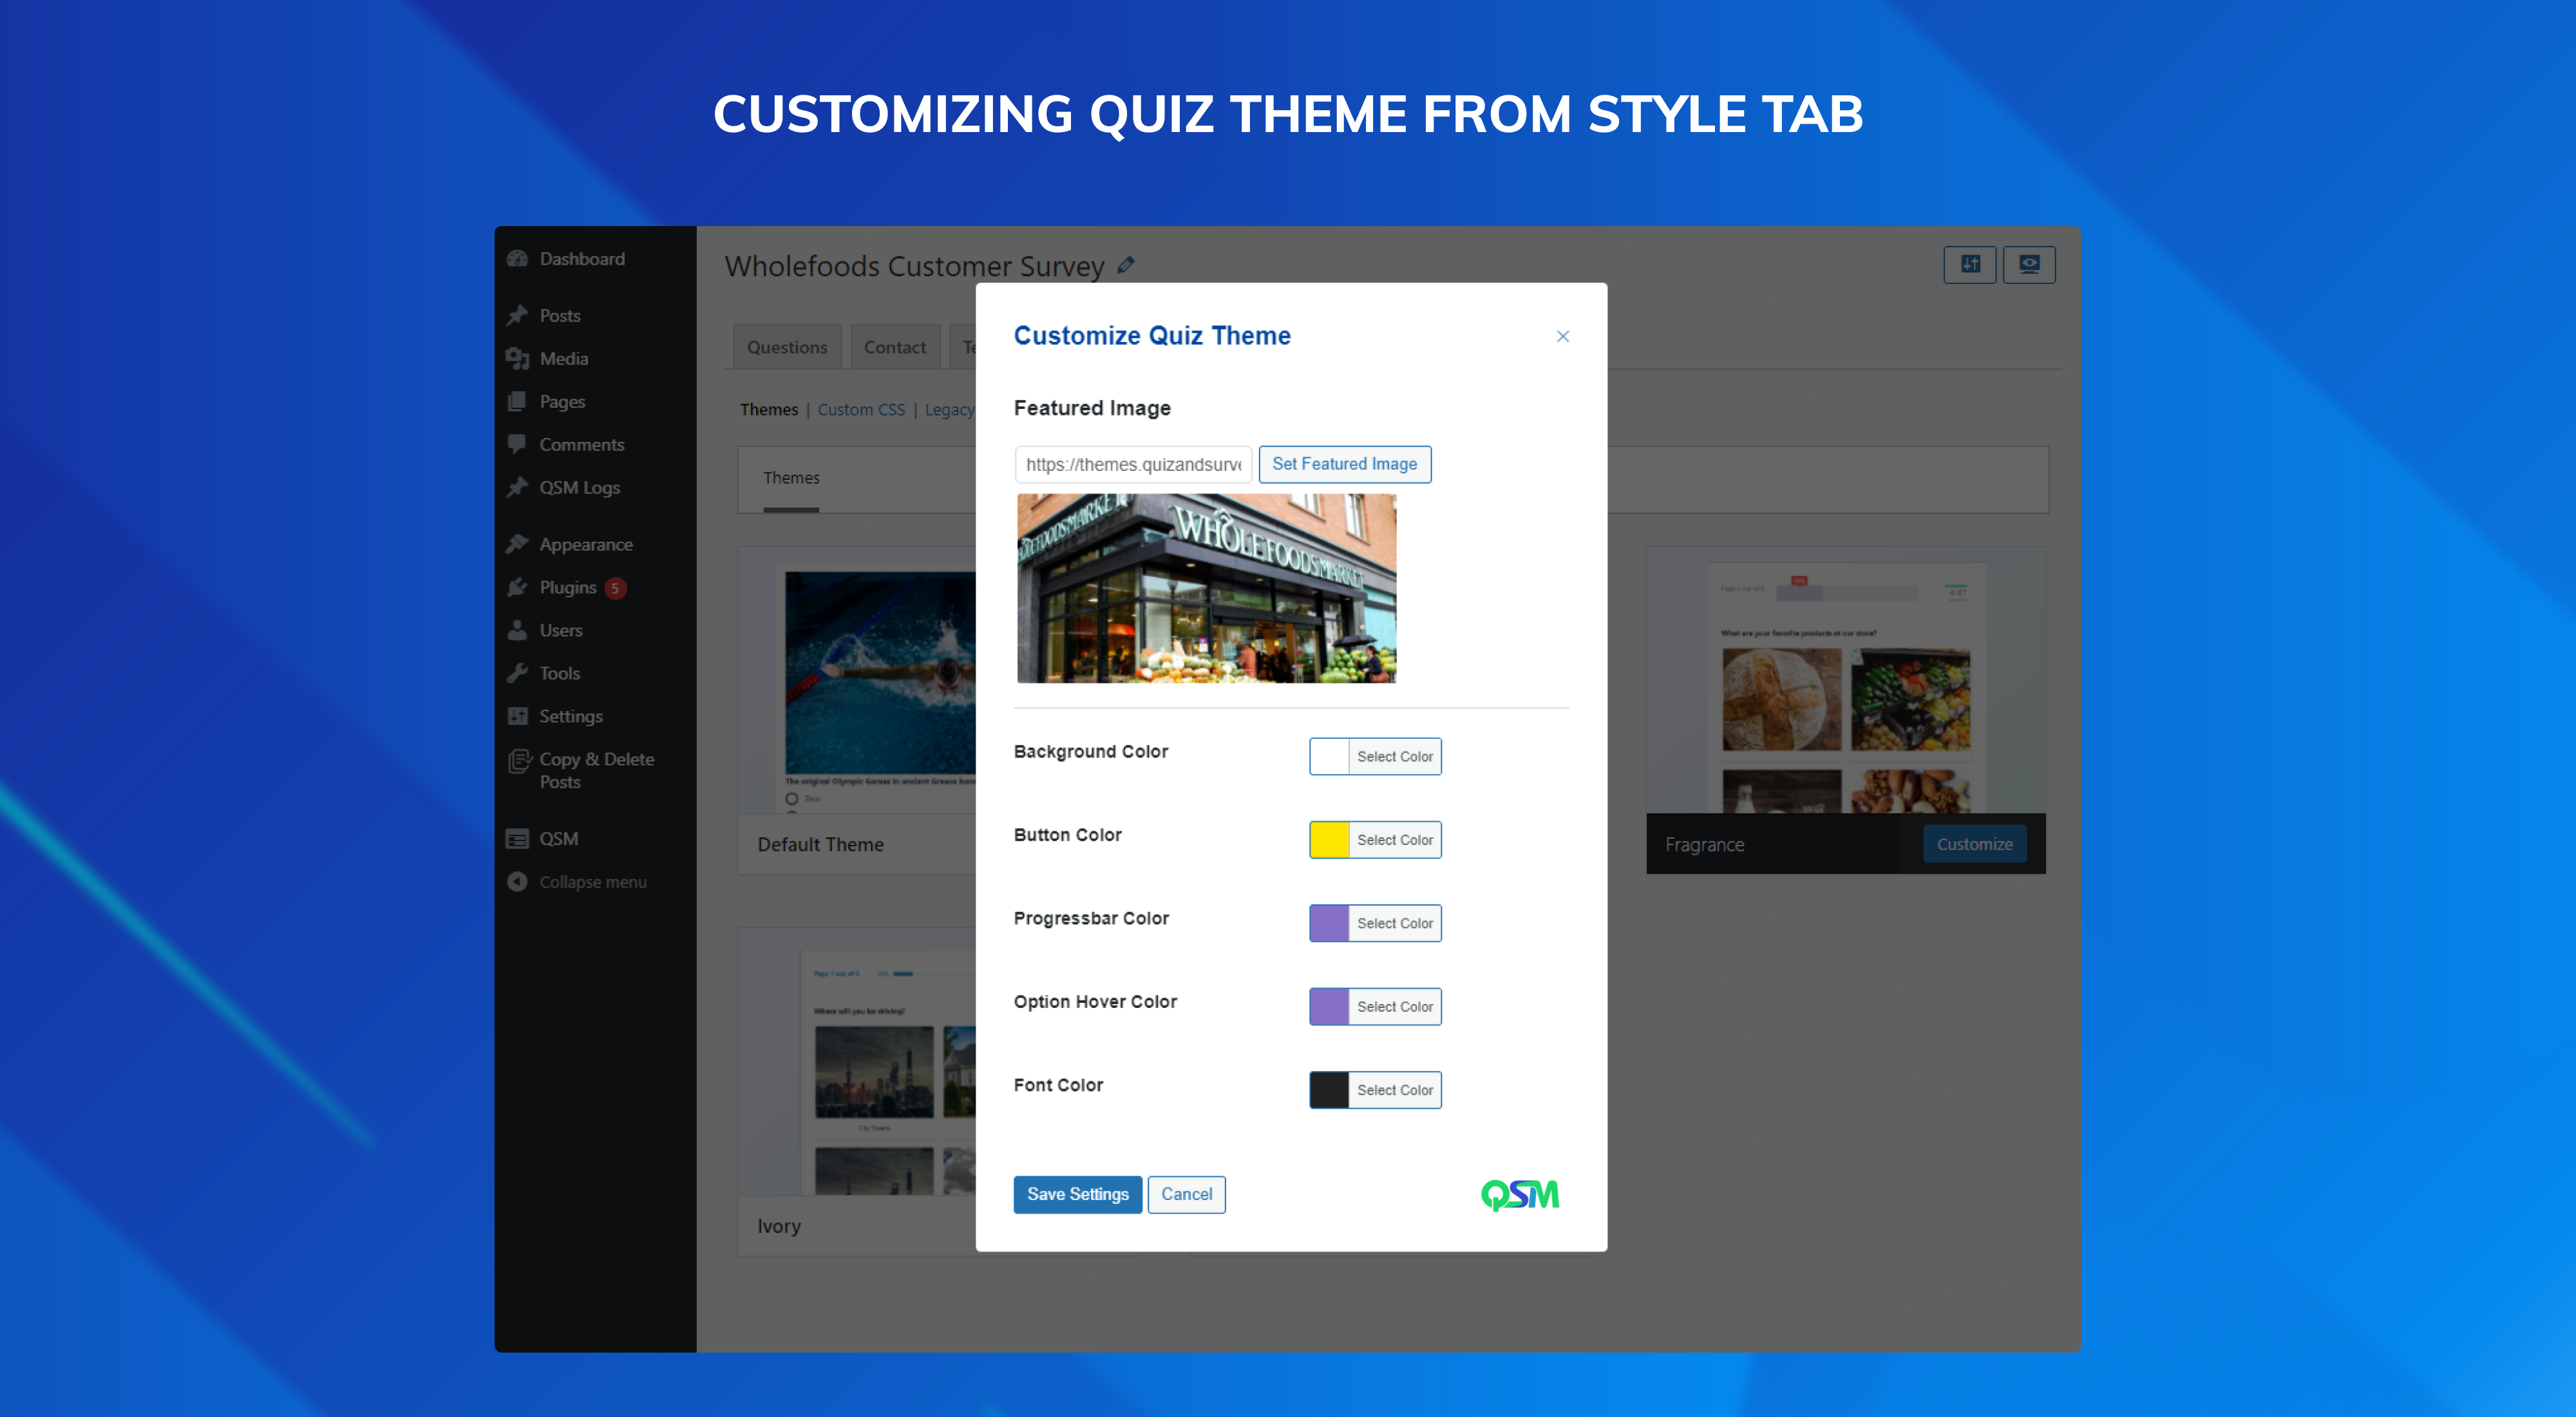Open the Dashboard menu item
The height and width of the screenshot is (1417, 2576).
coord(582,259)
